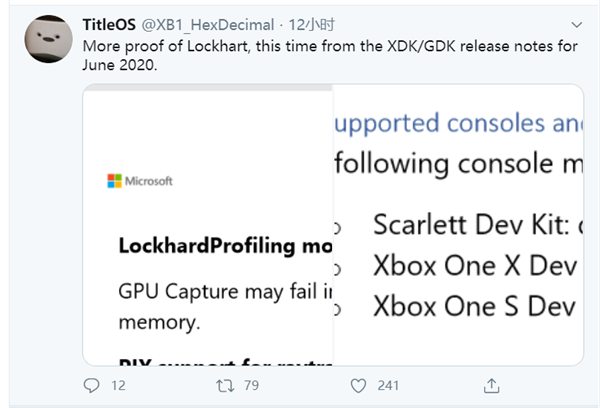Image resolution: width=600 pixels, height=408 pixels.
Task: Click the blue 'upported consoles' heading
Action: [x=459, y=123]
